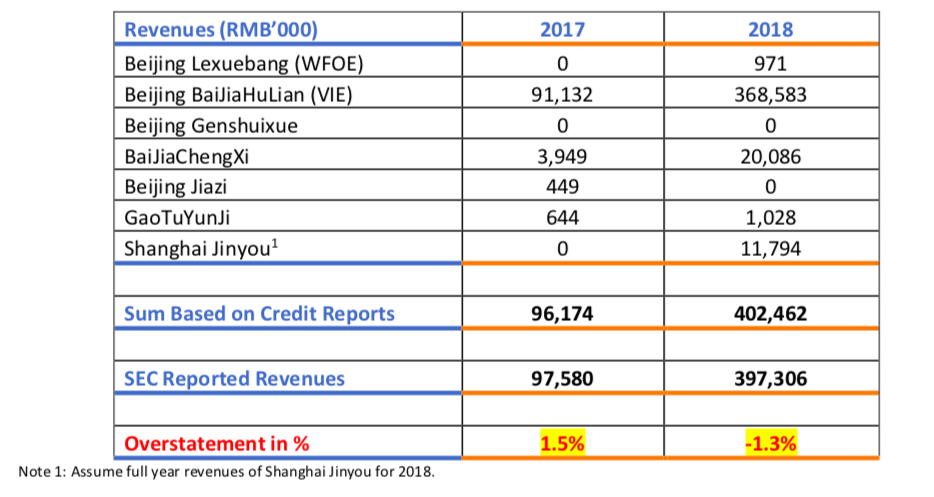The image size is (934, 497).
Task: Select 'Beijing Genshuixue' row label
Action: click(211, 126)
